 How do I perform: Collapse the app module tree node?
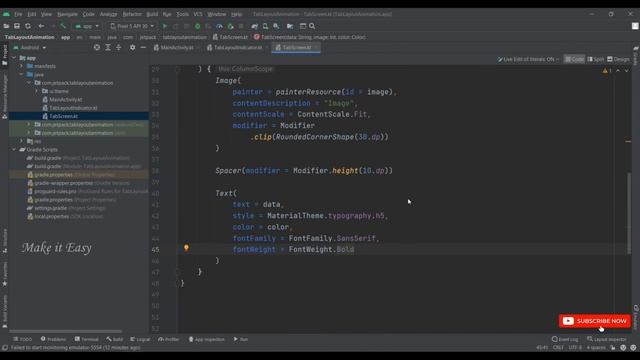pyautogui.click(x=14, y=58)
